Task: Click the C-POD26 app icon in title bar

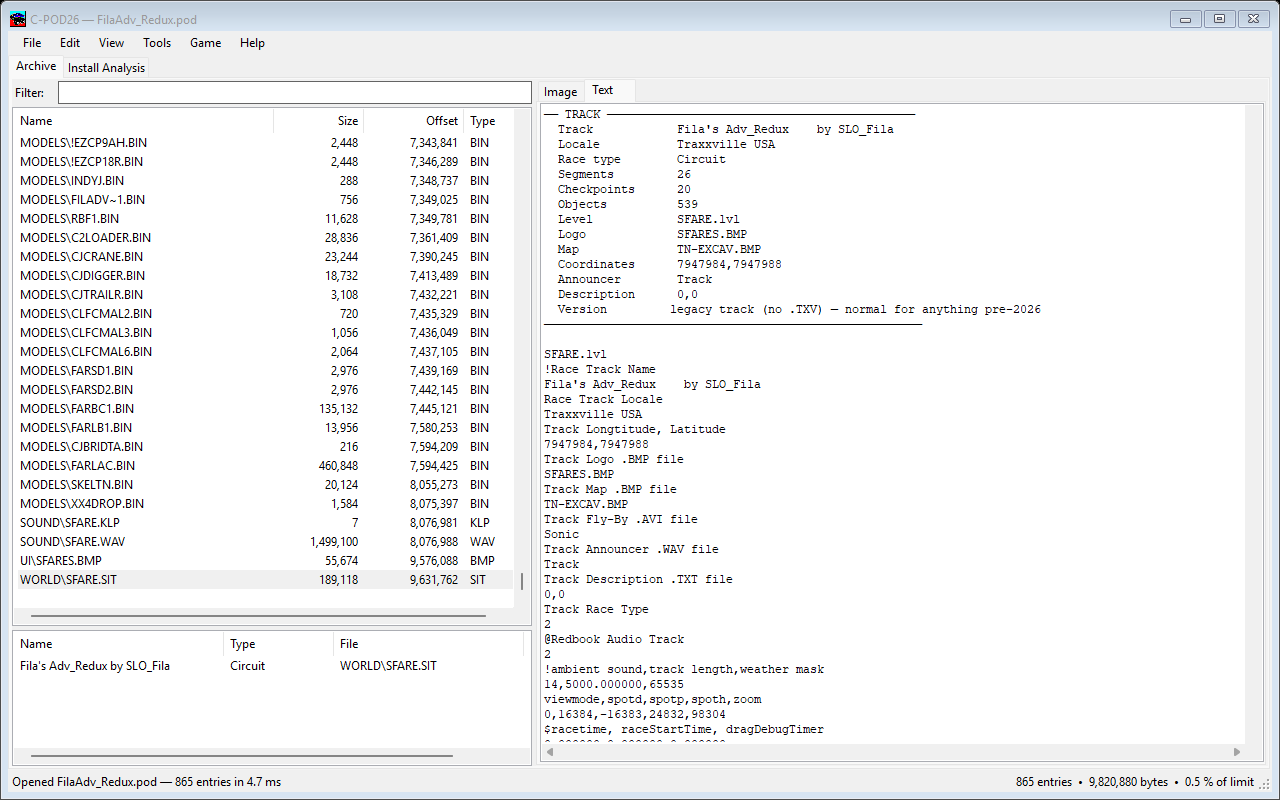Action: click(18, 18)
